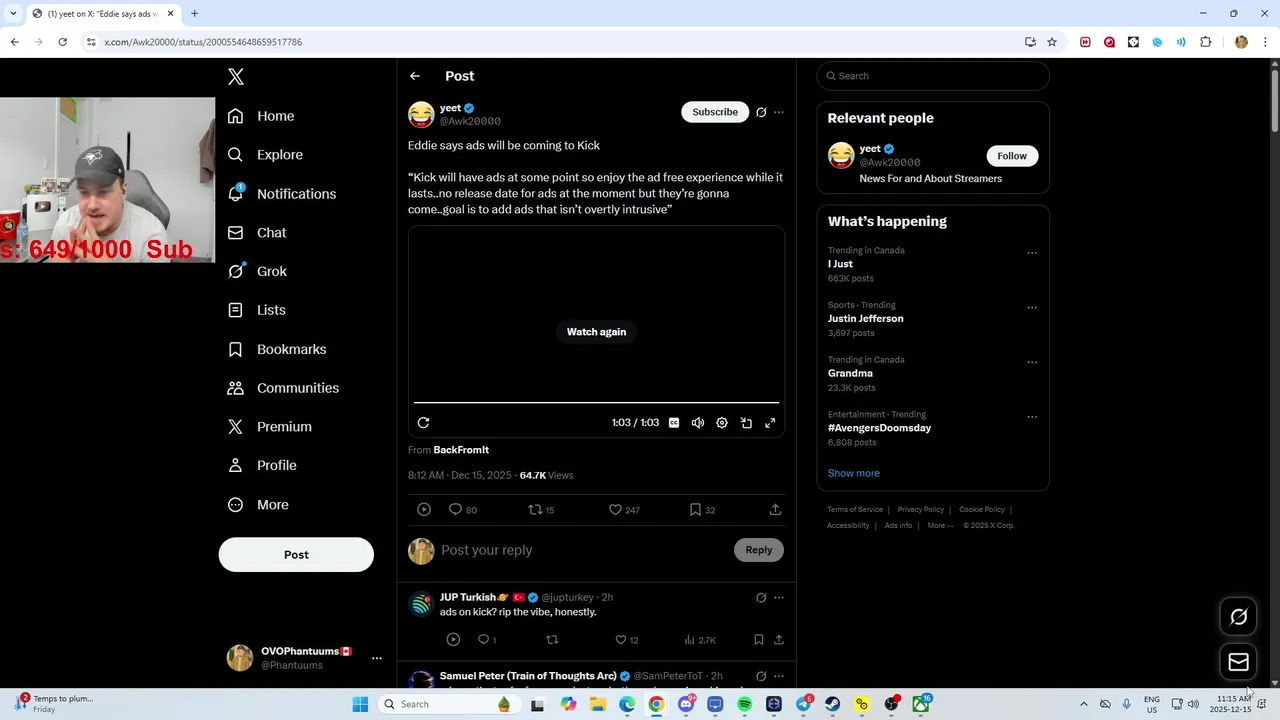This screenshot has height=720, width=1280.
Task: Click the large Post button
Action: 296,555
